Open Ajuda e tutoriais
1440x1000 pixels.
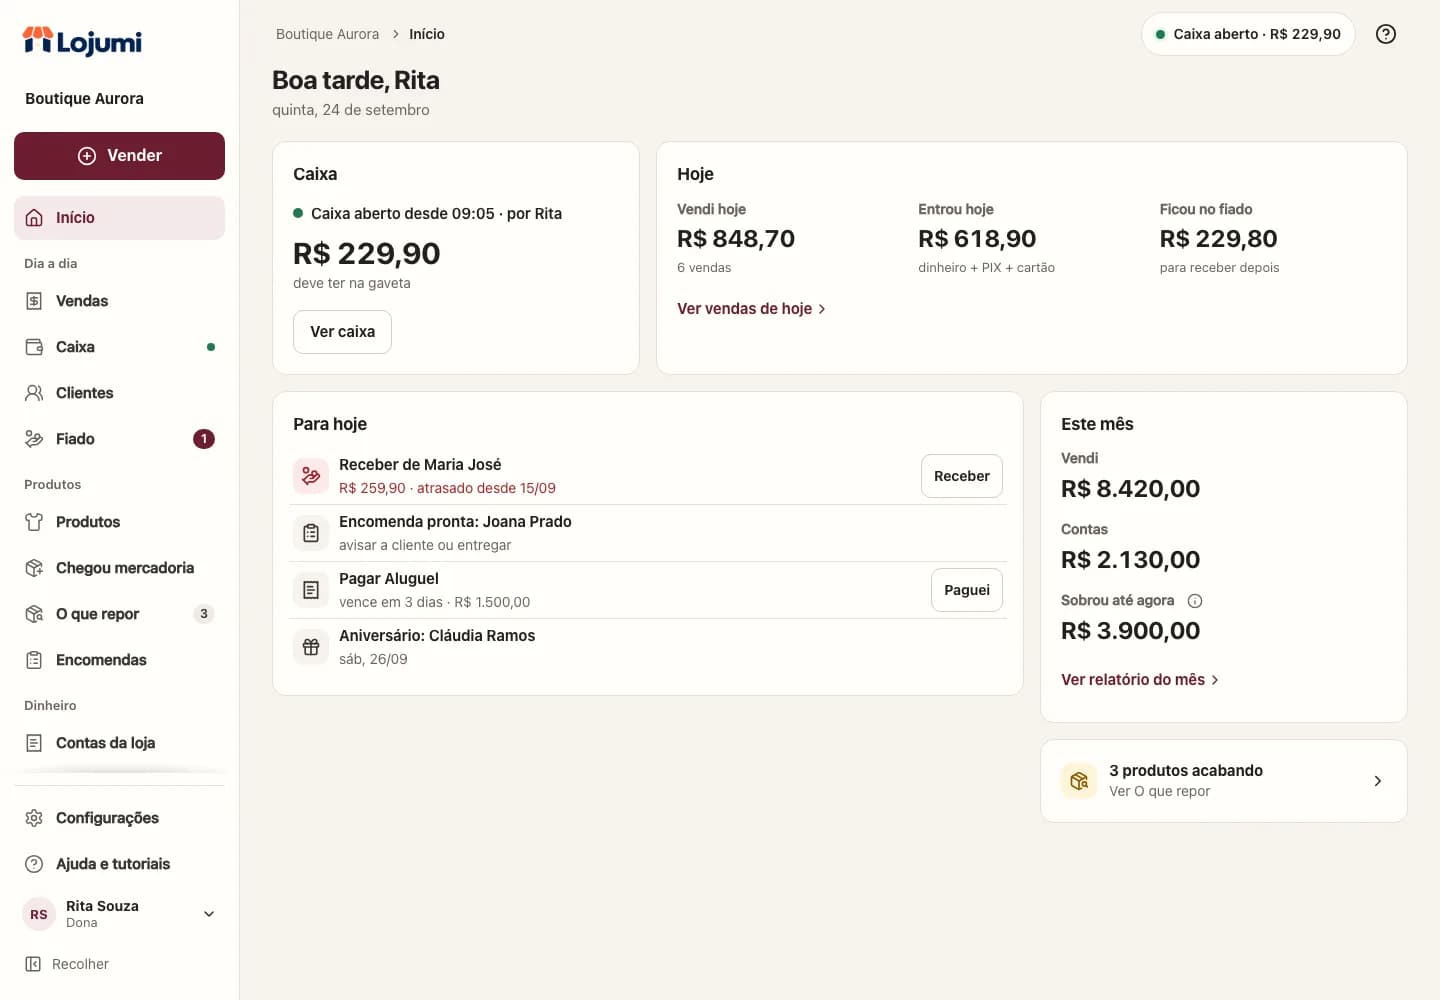tap(119, 864)
